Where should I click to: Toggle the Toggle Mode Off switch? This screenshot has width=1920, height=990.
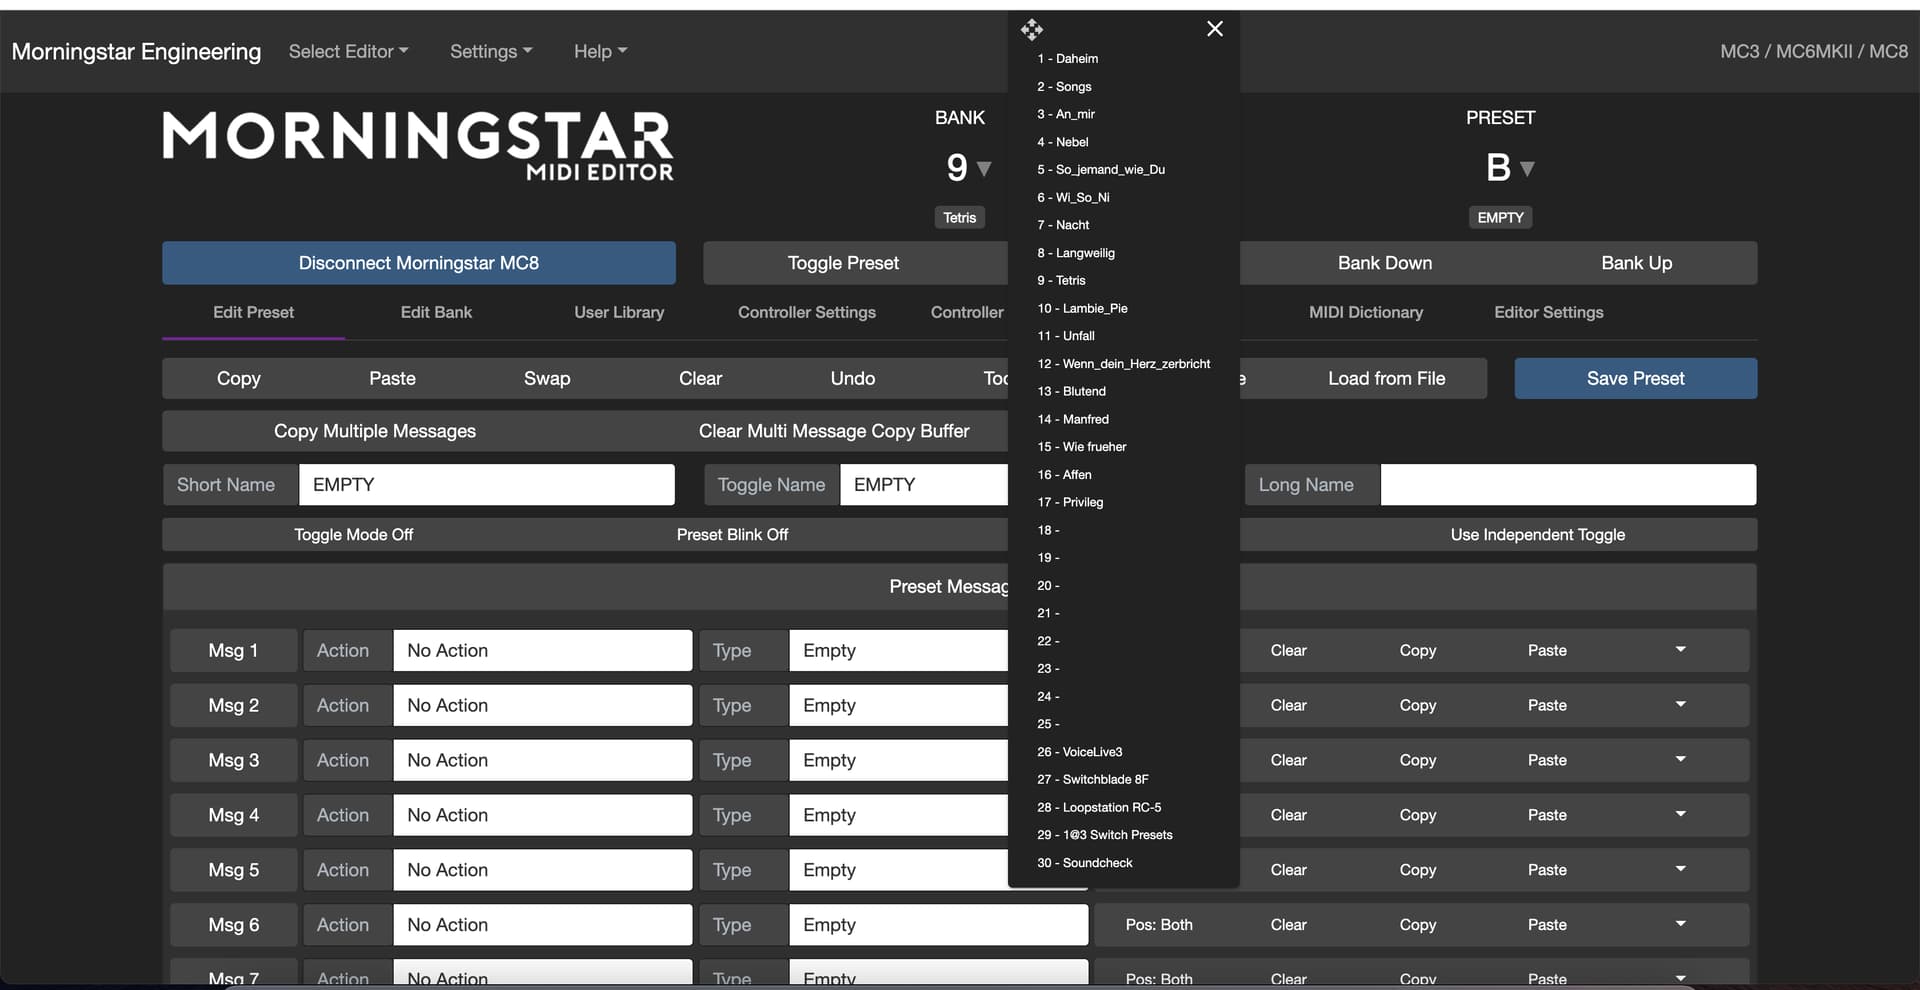coord(354,535)
